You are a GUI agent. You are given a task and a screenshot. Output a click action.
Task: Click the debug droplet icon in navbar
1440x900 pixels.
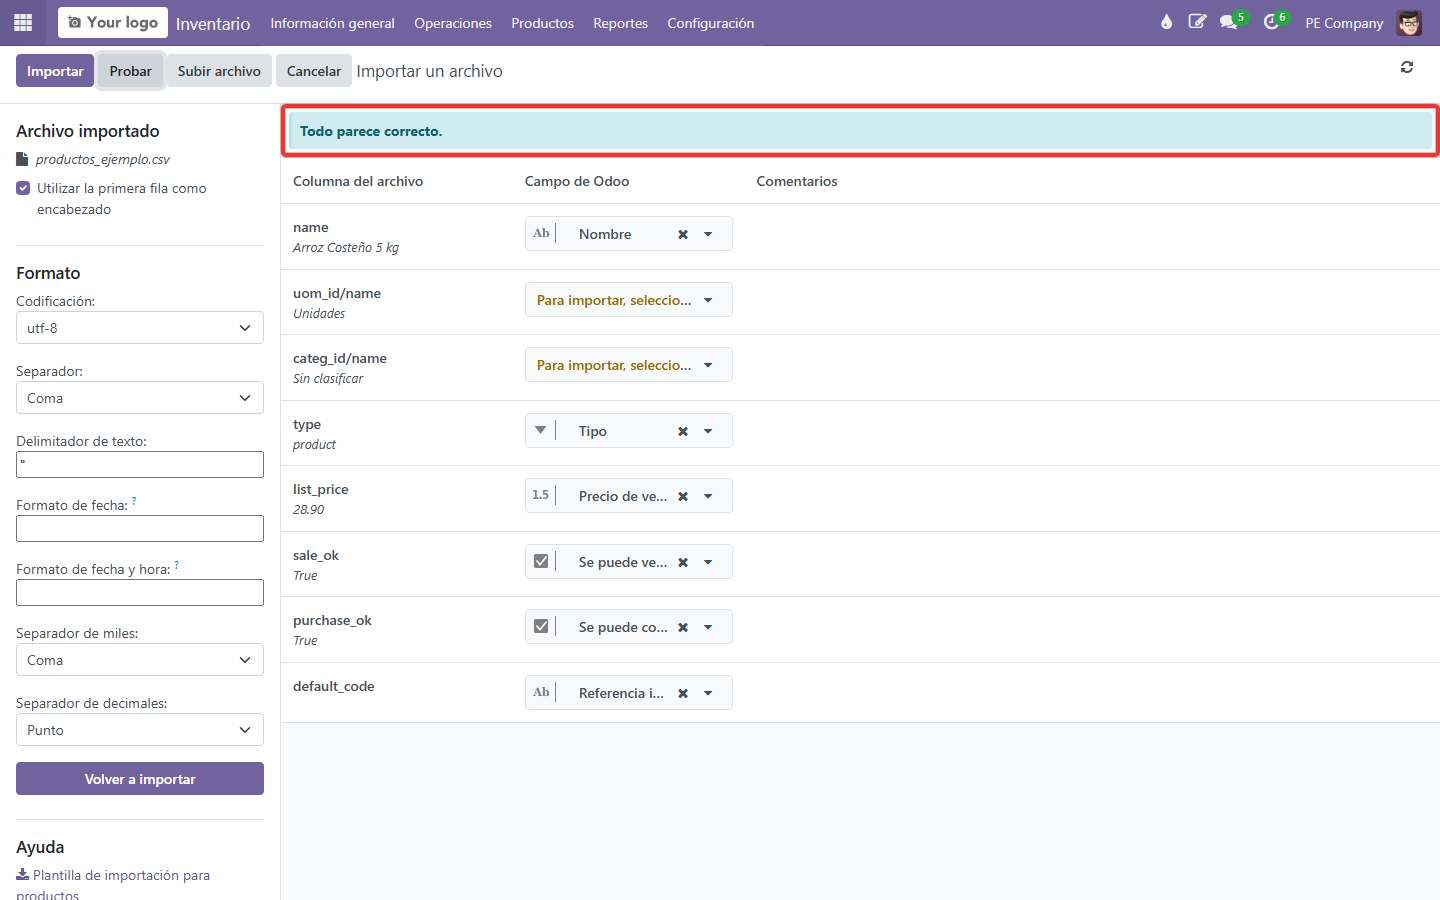click(1166, 22)
